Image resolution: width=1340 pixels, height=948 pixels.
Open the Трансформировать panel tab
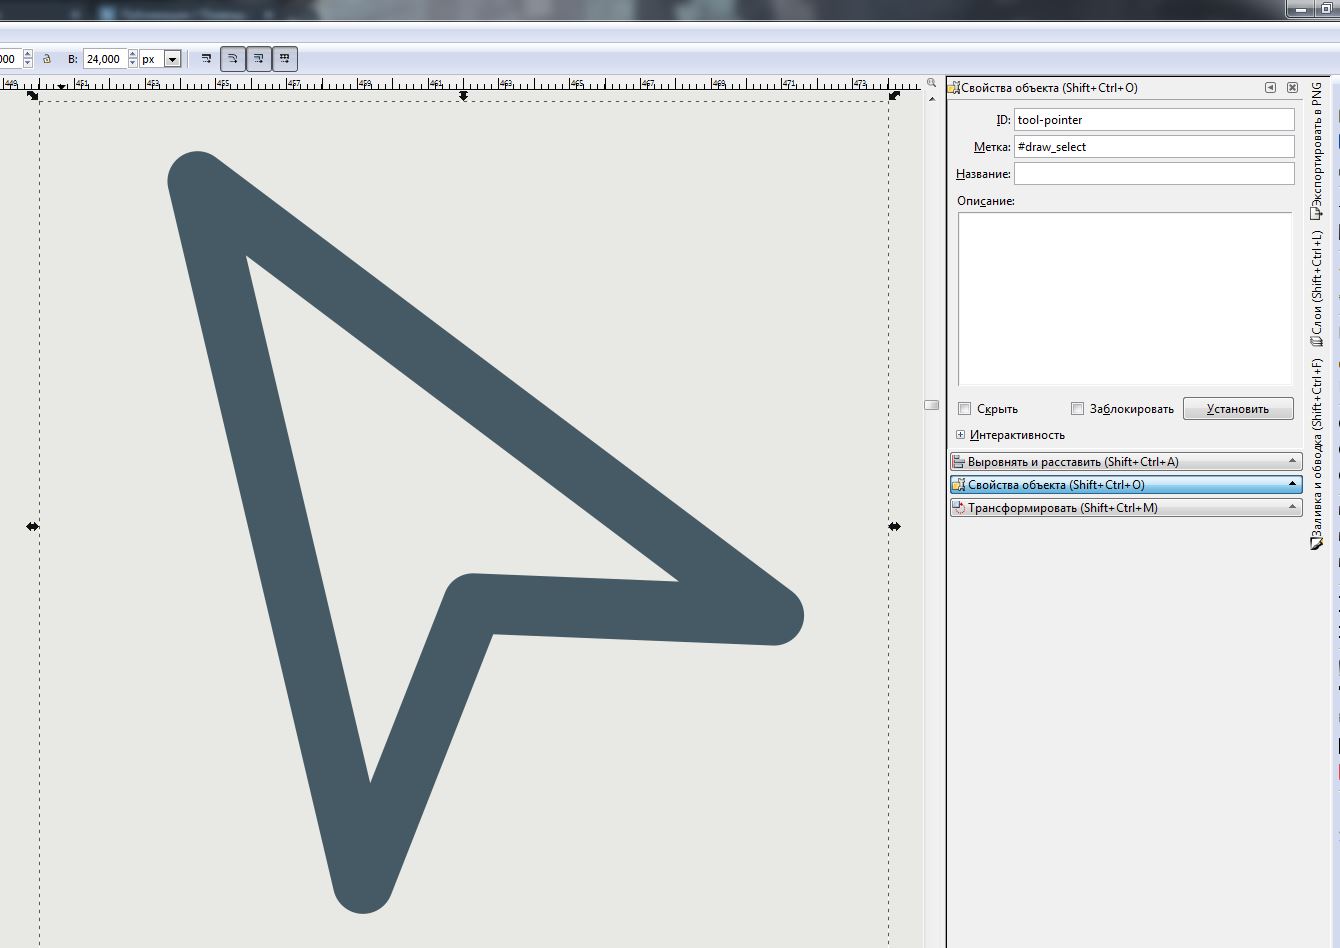(1126, 508)
